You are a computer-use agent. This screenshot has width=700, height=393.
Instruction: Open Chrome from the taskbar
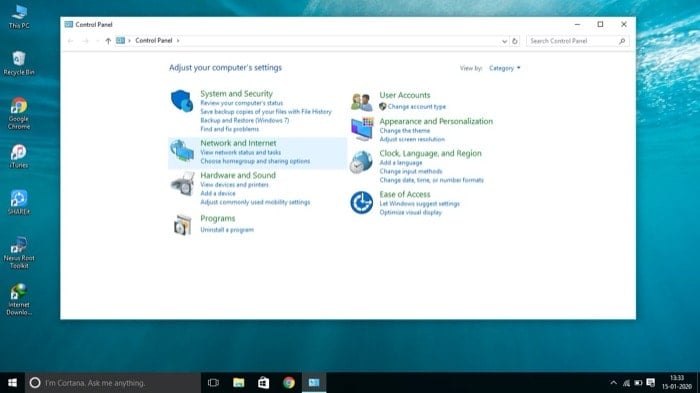pos(289,383)
